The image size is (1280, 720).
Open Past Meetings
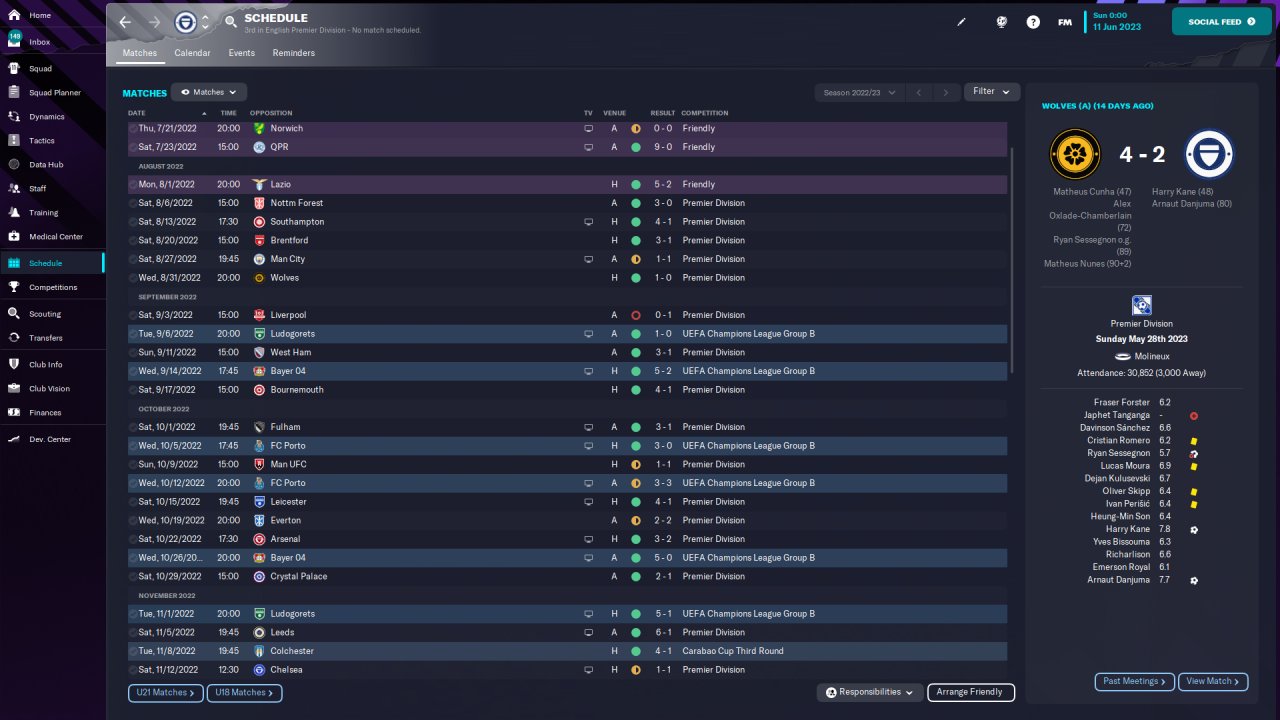coord(1135,681)
